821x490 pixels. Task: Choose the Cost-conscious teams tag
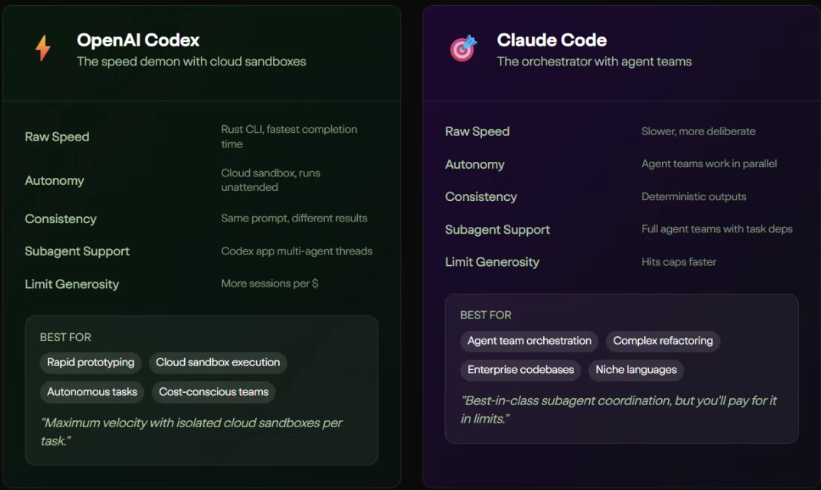[213, 392]
